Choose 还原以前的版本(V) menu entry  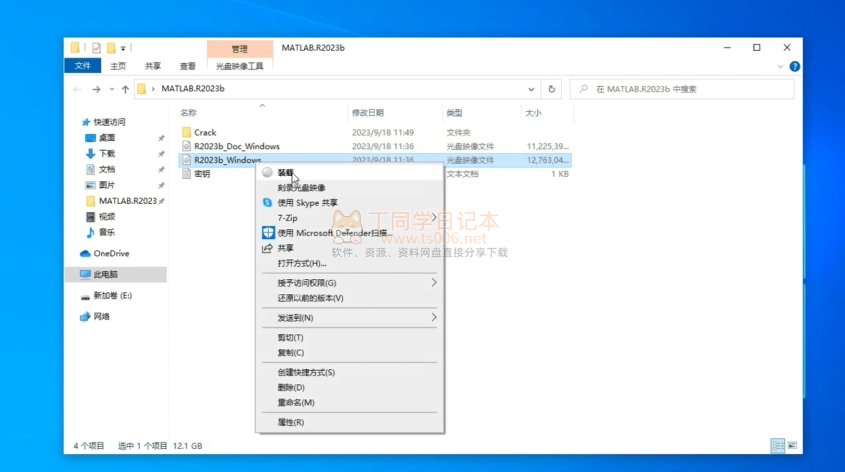pos(349,298)
